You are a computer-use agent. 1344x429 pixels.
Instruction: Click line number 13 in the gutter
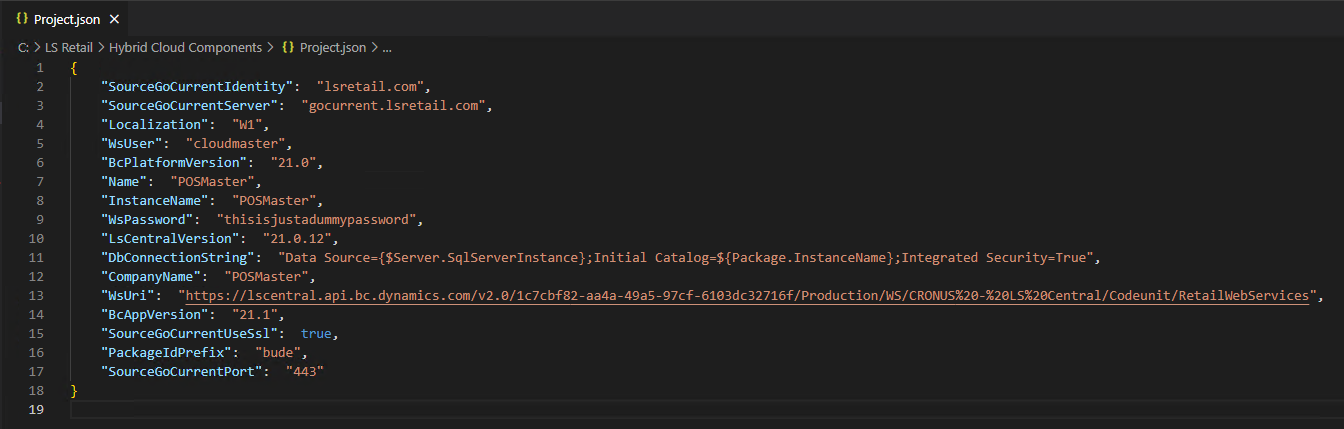pyautogui.click(x=39, y=295)
